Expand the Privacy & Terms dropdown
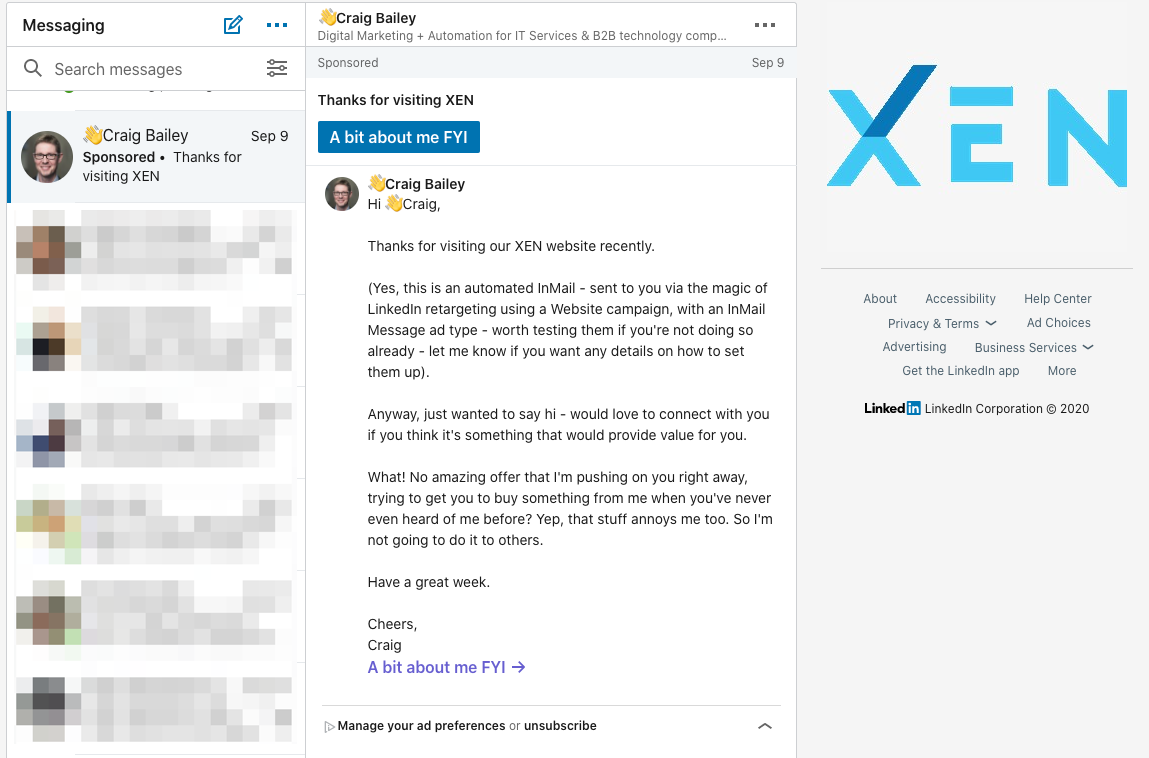Image resolution: width=1149 pixels, height=758 pixels. pyautogui.click(x=941, y=323)
